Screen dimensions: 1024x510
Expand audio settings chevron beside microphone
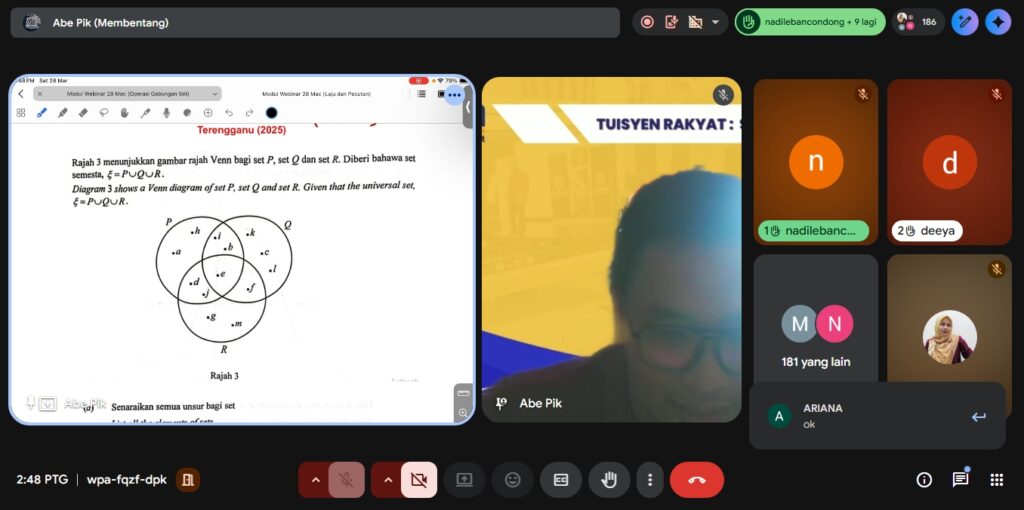coord(316,480)
